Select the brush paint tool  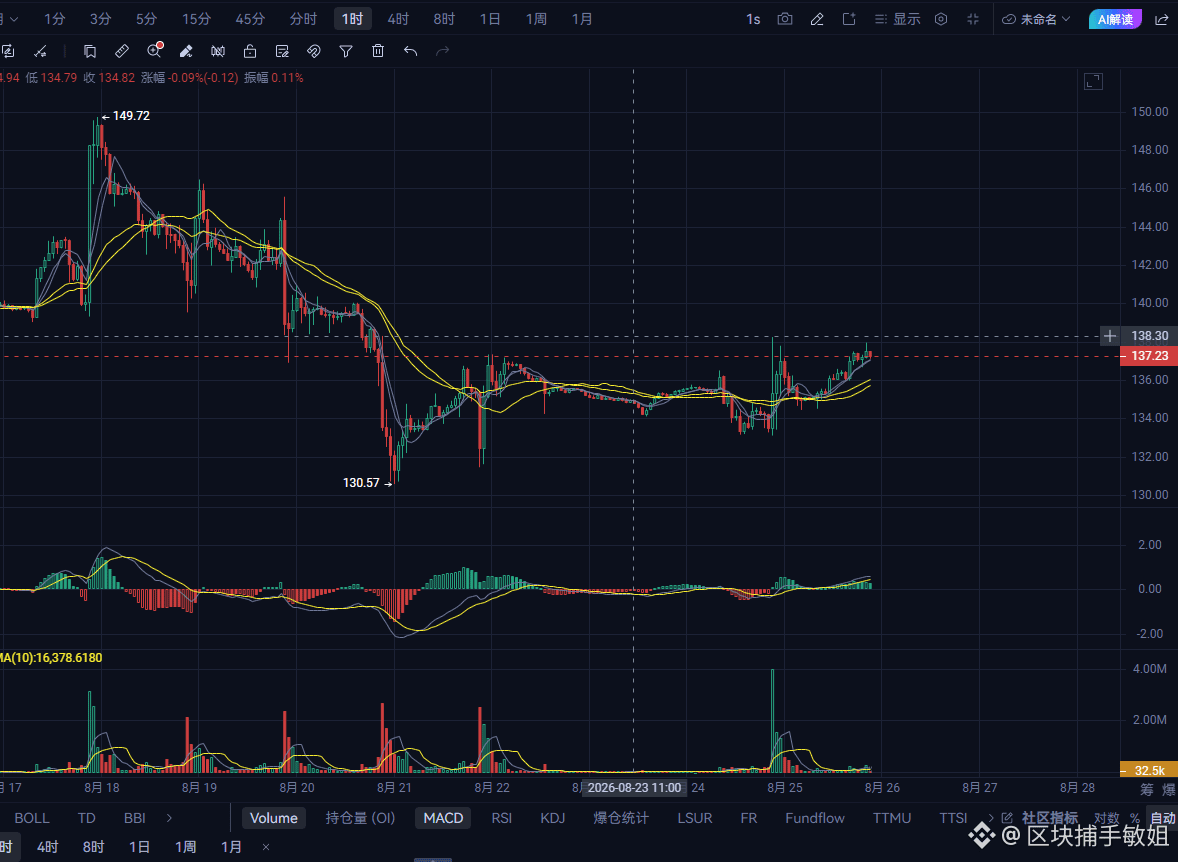click(x=186, y=51)
